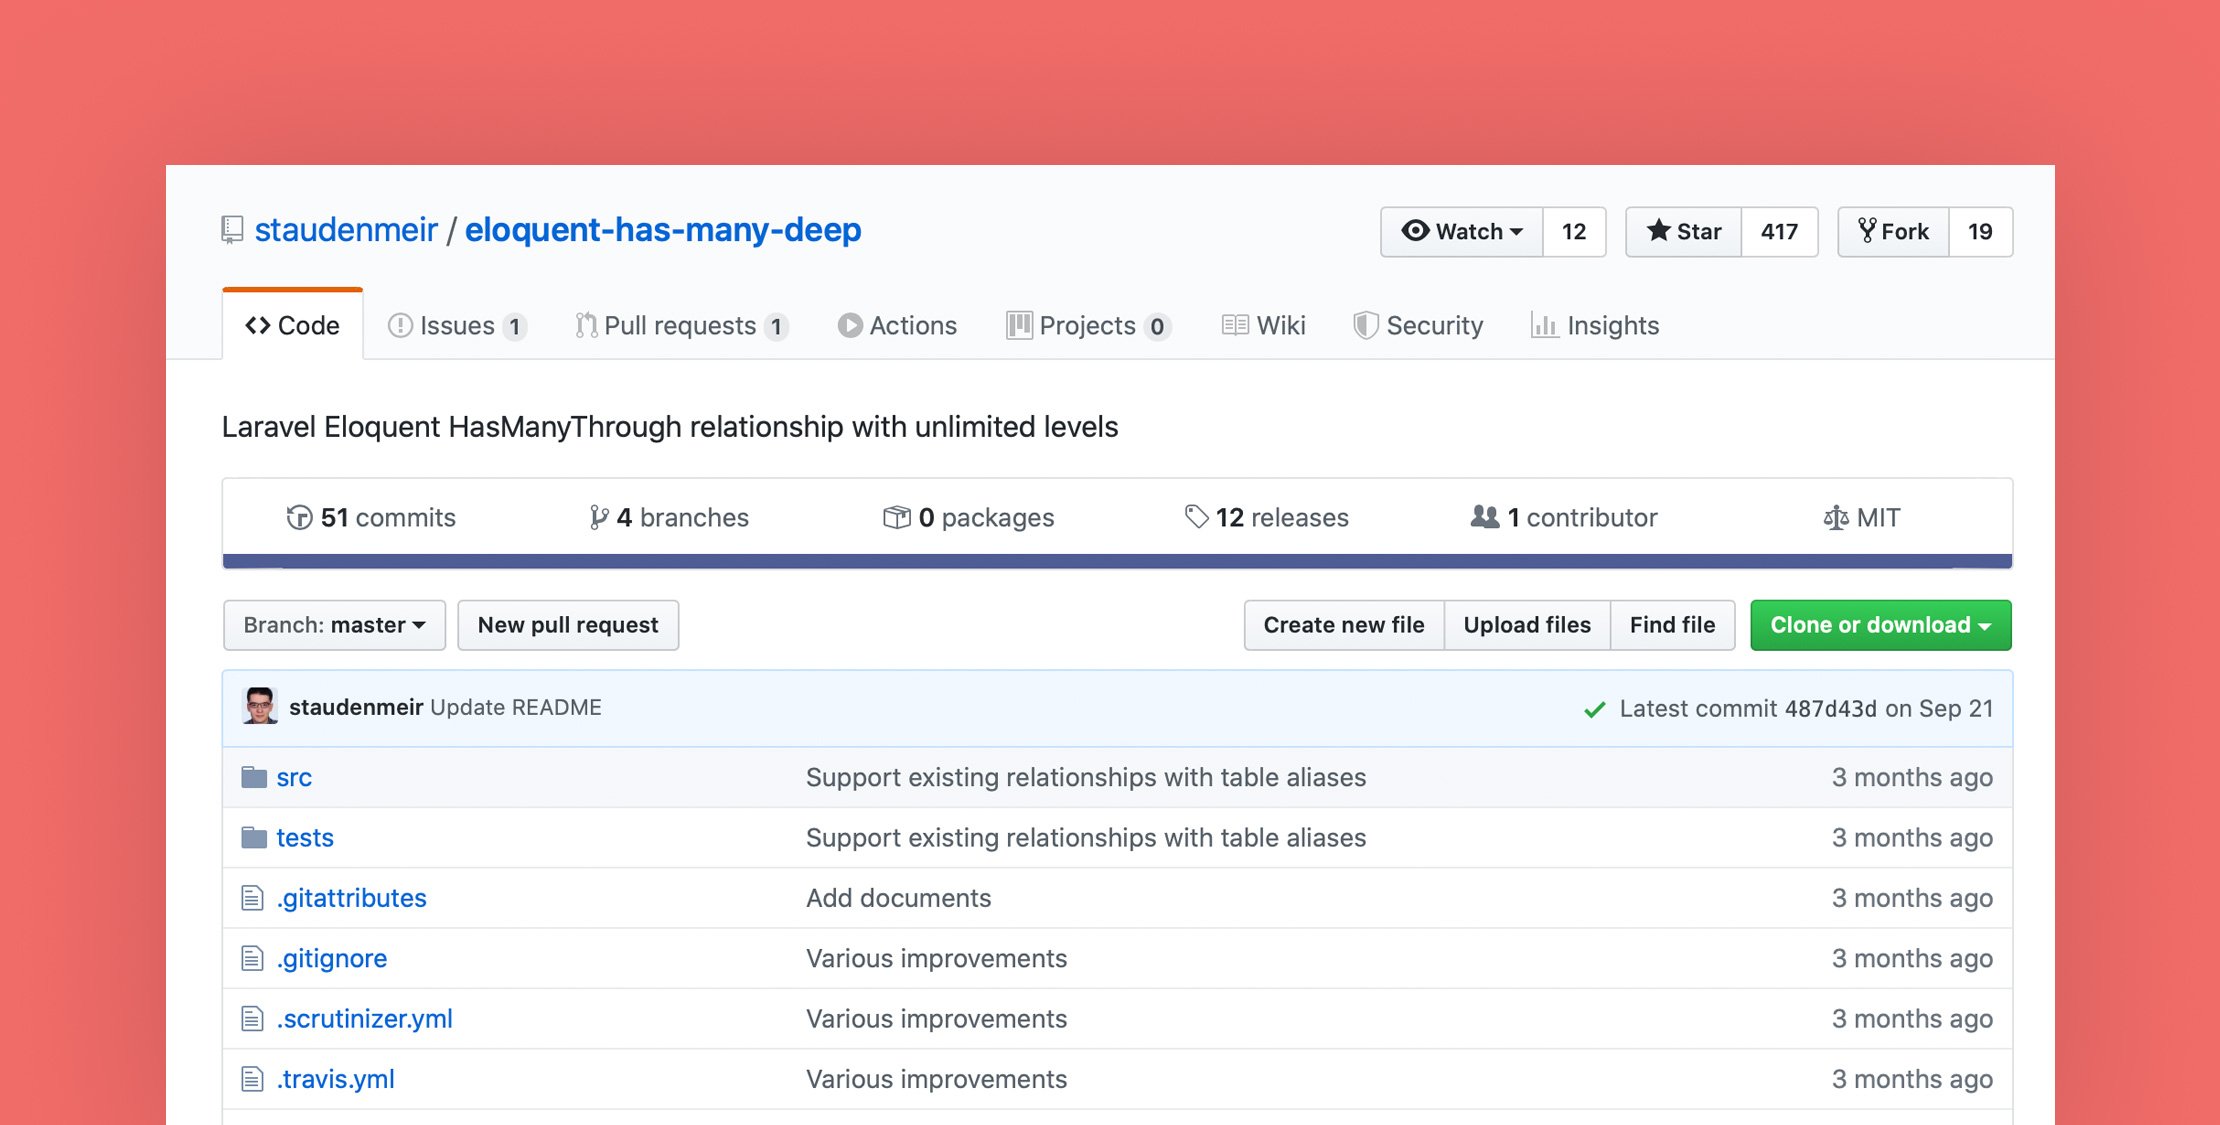Screen dimensions: 2220x1125
Task: Open the staudenmeir commit author link
Action: tap(356, 708)
